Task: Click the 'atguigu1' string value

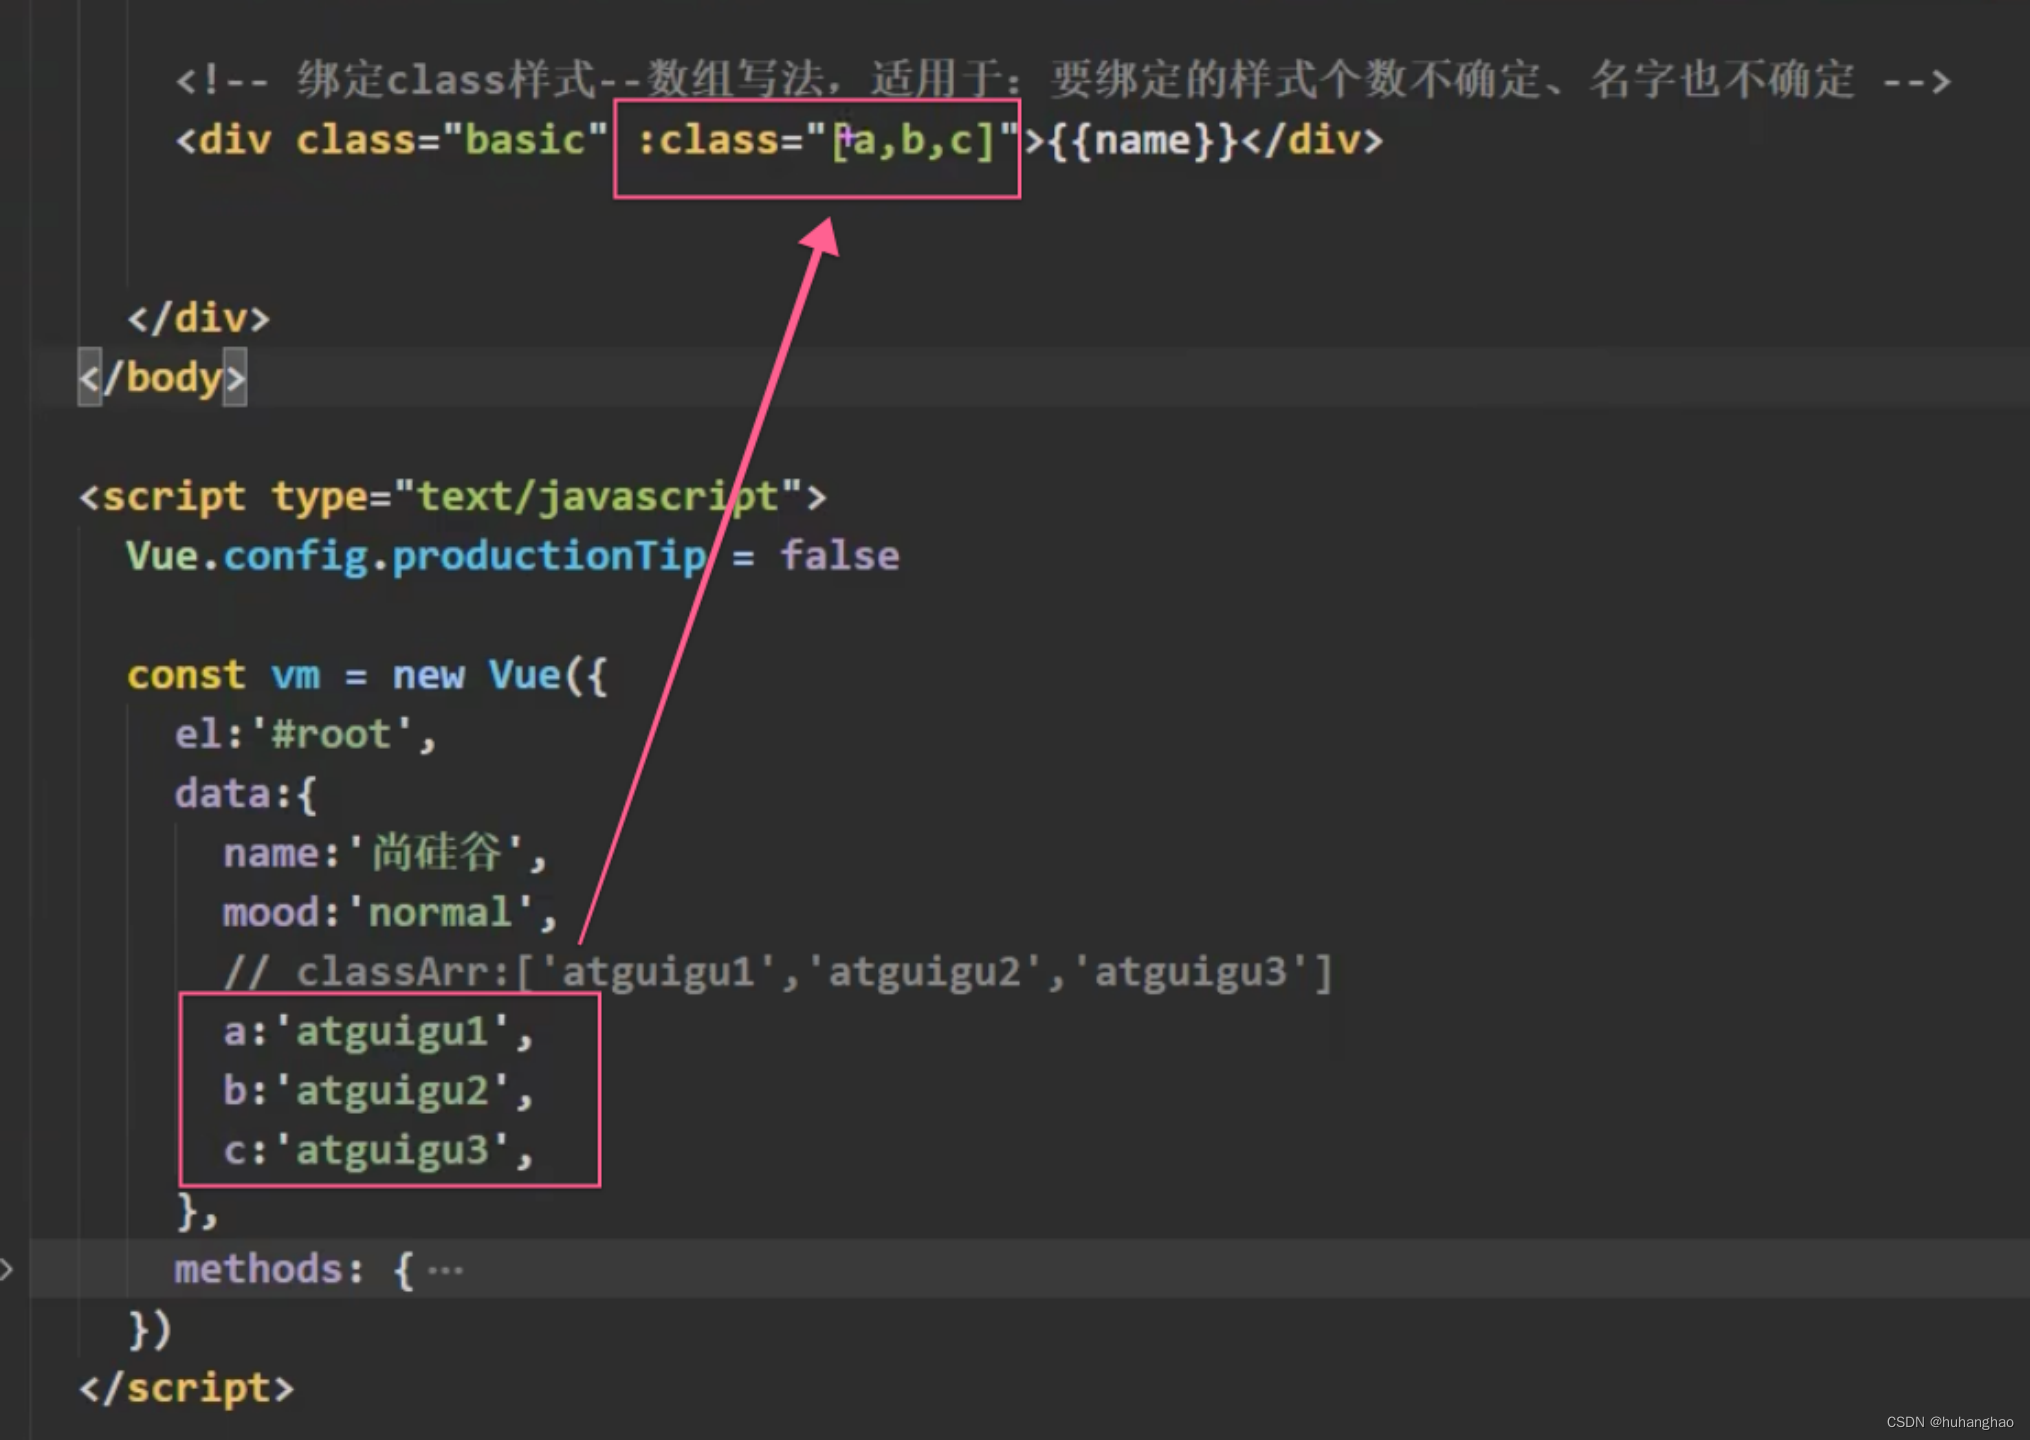Action: pyautogui.click(x=392, y=1031)
